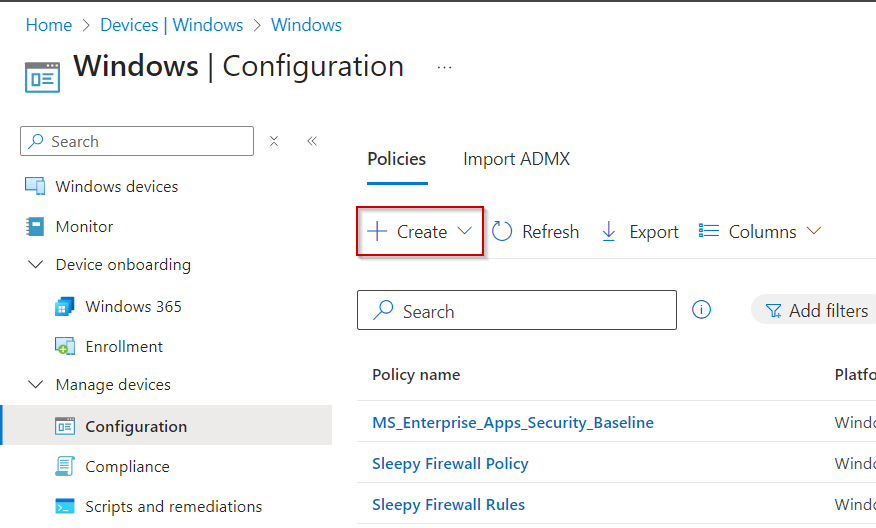This screenshot has height=528, width=876.
Task: Select the Windows 365 icon
Action: (x=65, y=307)
